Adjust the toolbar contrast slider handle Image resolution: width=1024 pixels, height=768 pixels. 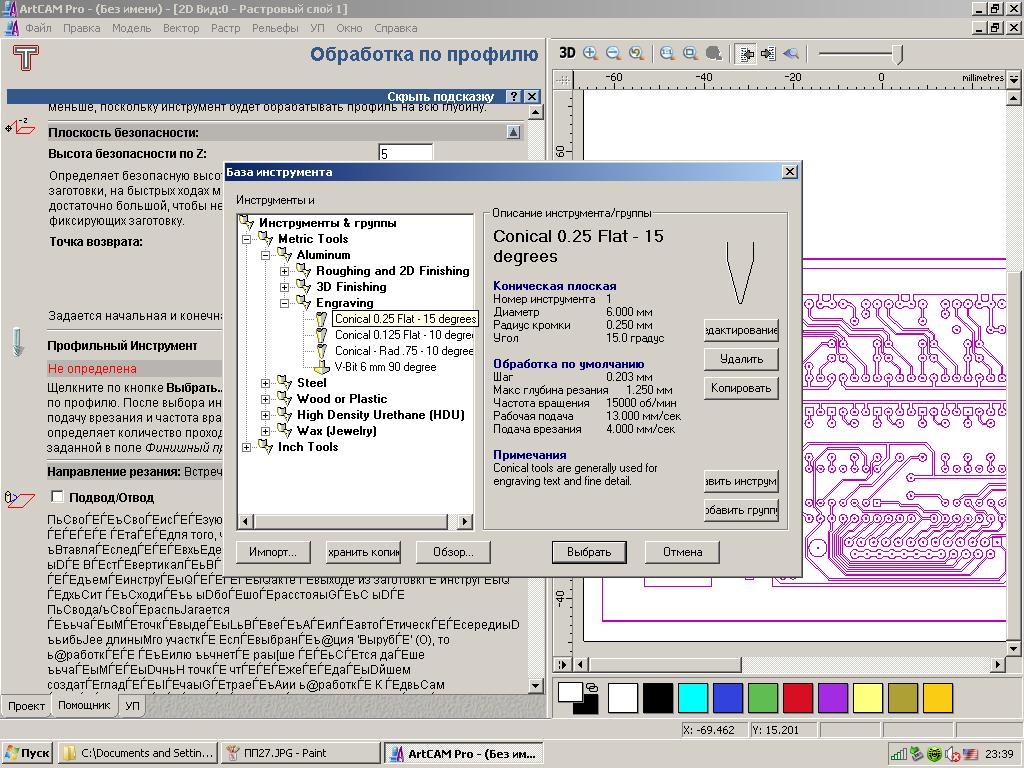[x=898, y=54]
